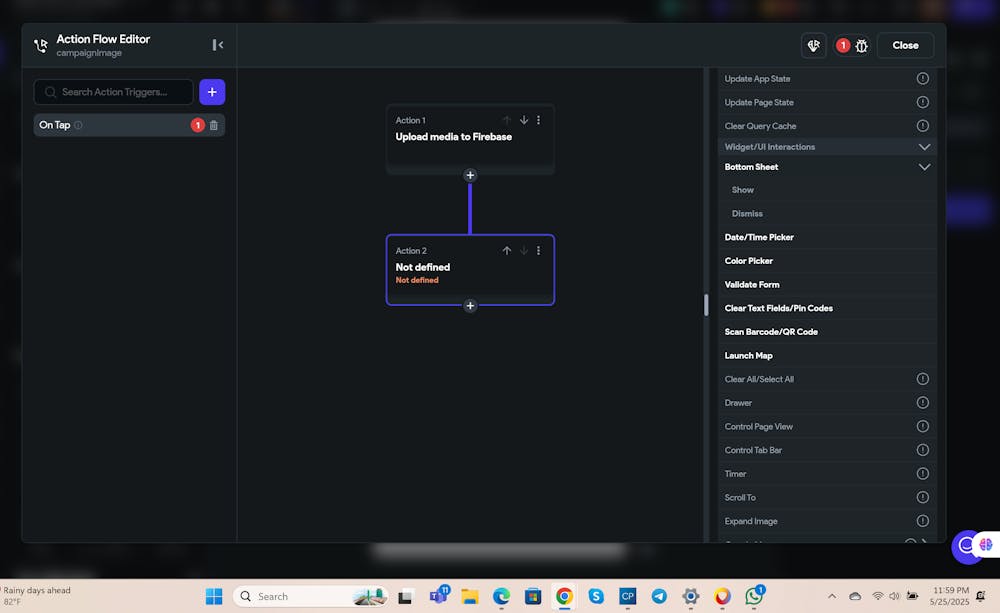This screenshot has height=613, width=1000.
Task: Open info for Timer action
Action: (922, 473)
